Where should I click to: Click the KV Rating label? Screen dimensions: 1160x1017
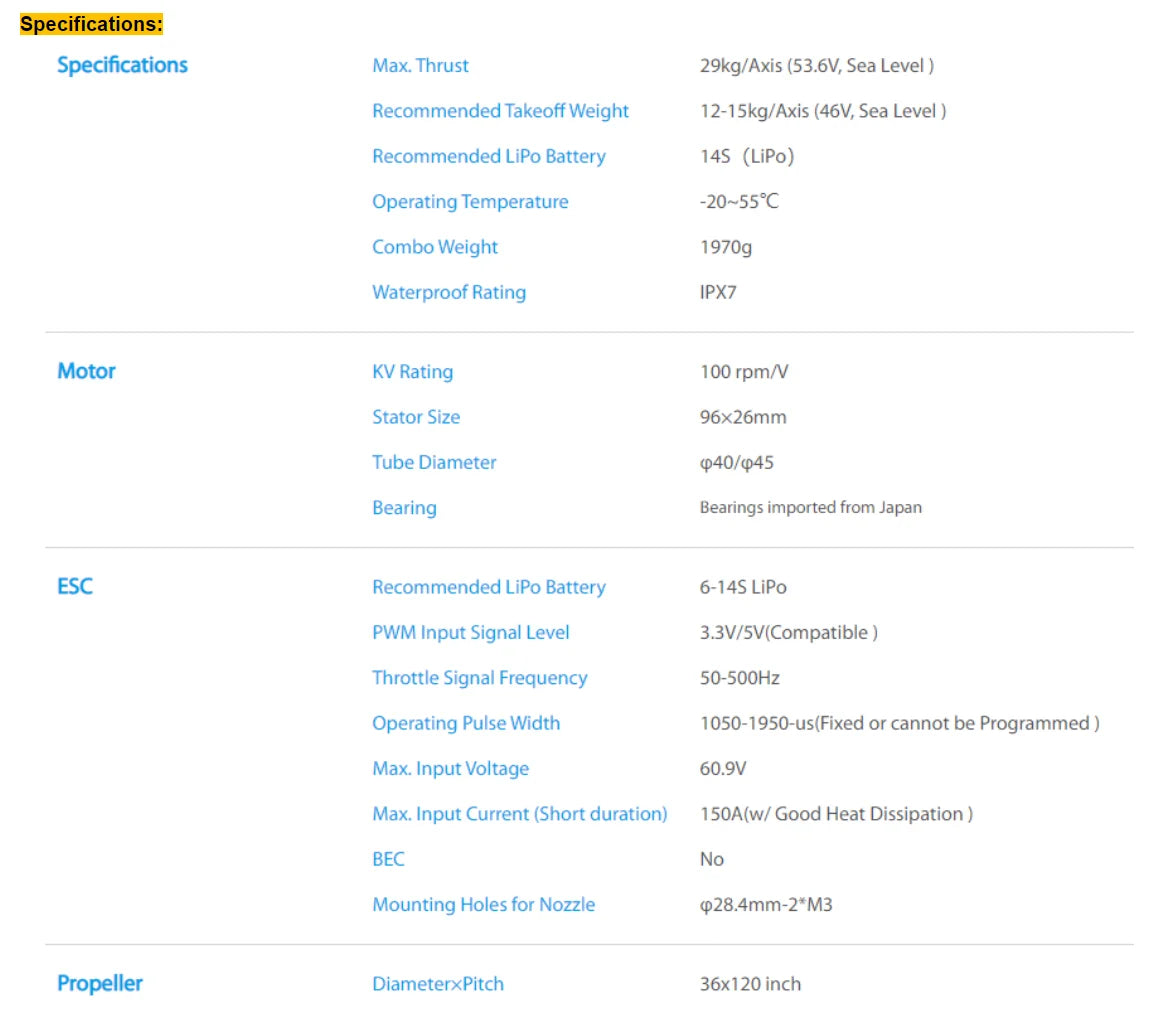tap(412, 371)
